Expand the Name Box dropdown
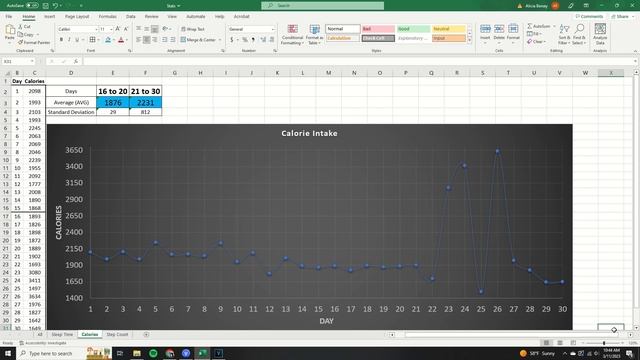 click(x=32, y=61)
